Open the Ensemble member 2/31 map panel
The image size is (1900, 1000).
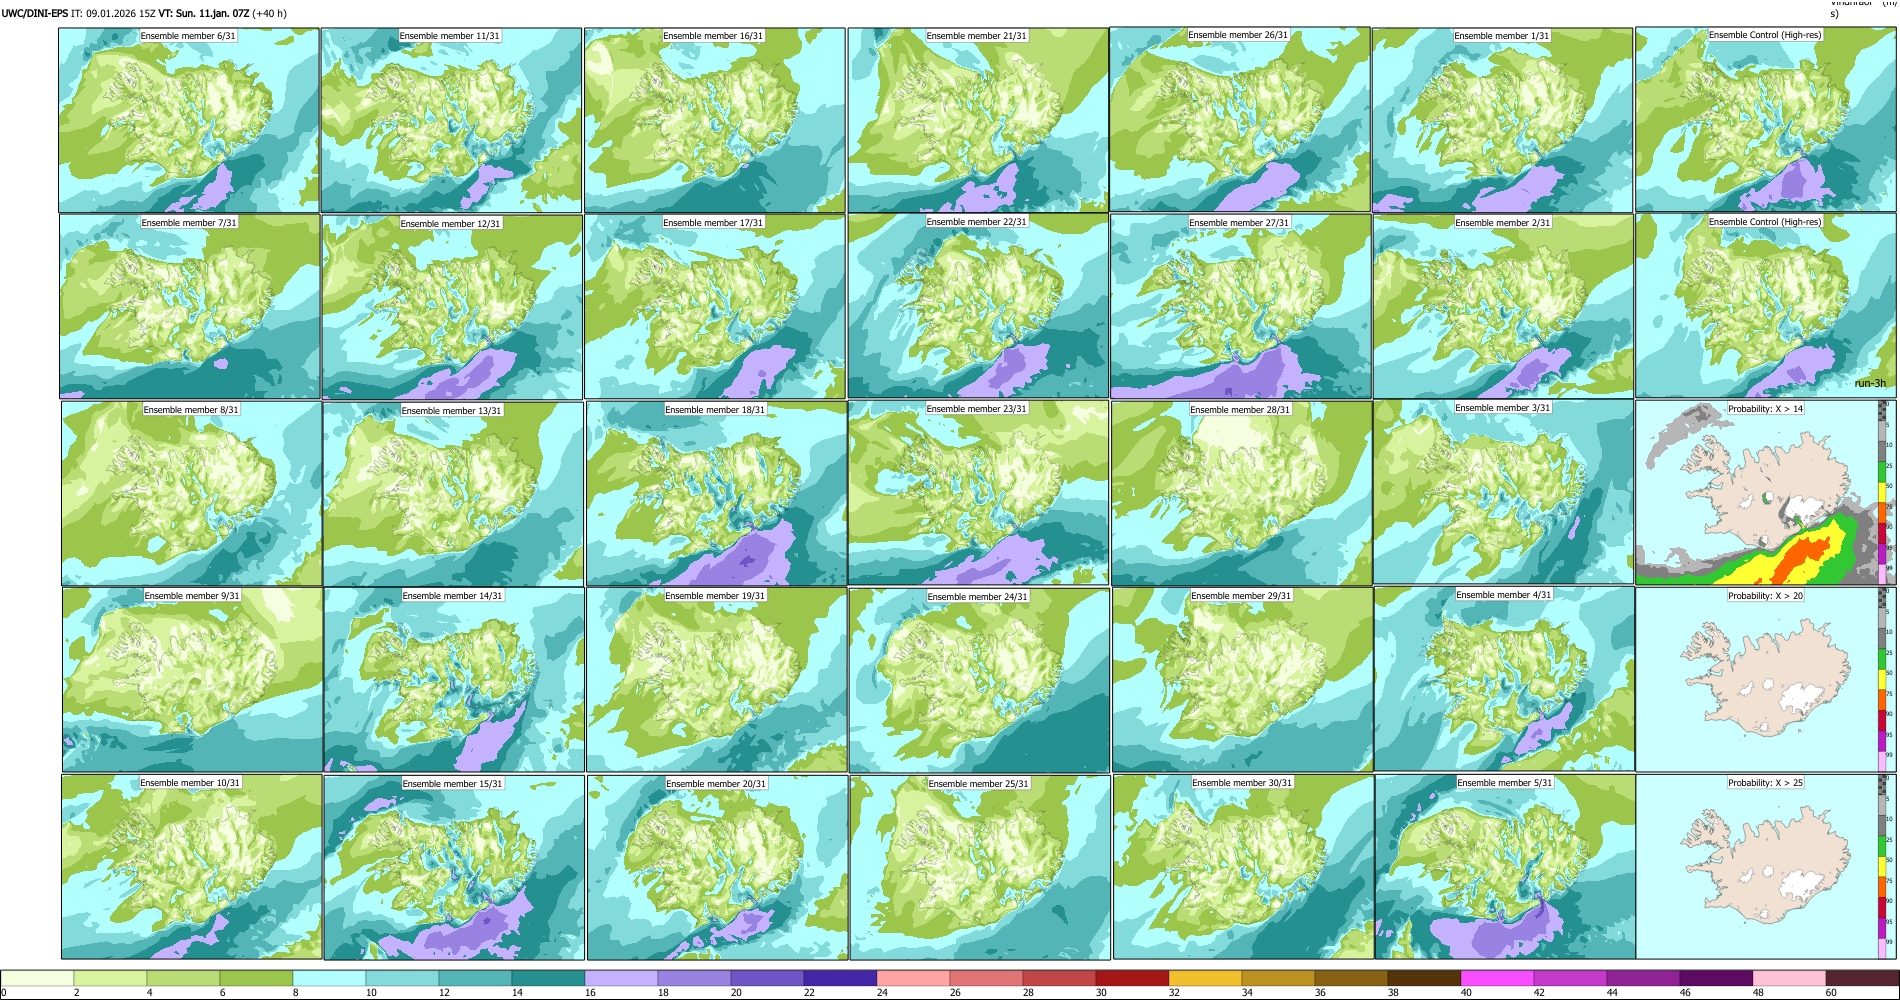tap(1503, 306)
